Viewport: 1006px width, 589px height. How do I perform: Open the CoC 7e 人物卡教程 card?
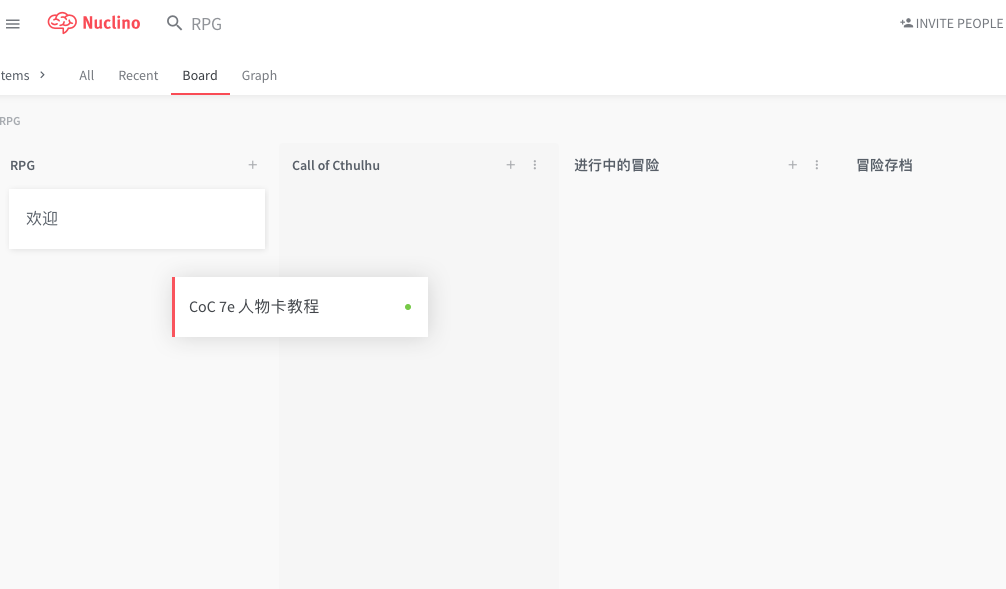click(300, 307)
